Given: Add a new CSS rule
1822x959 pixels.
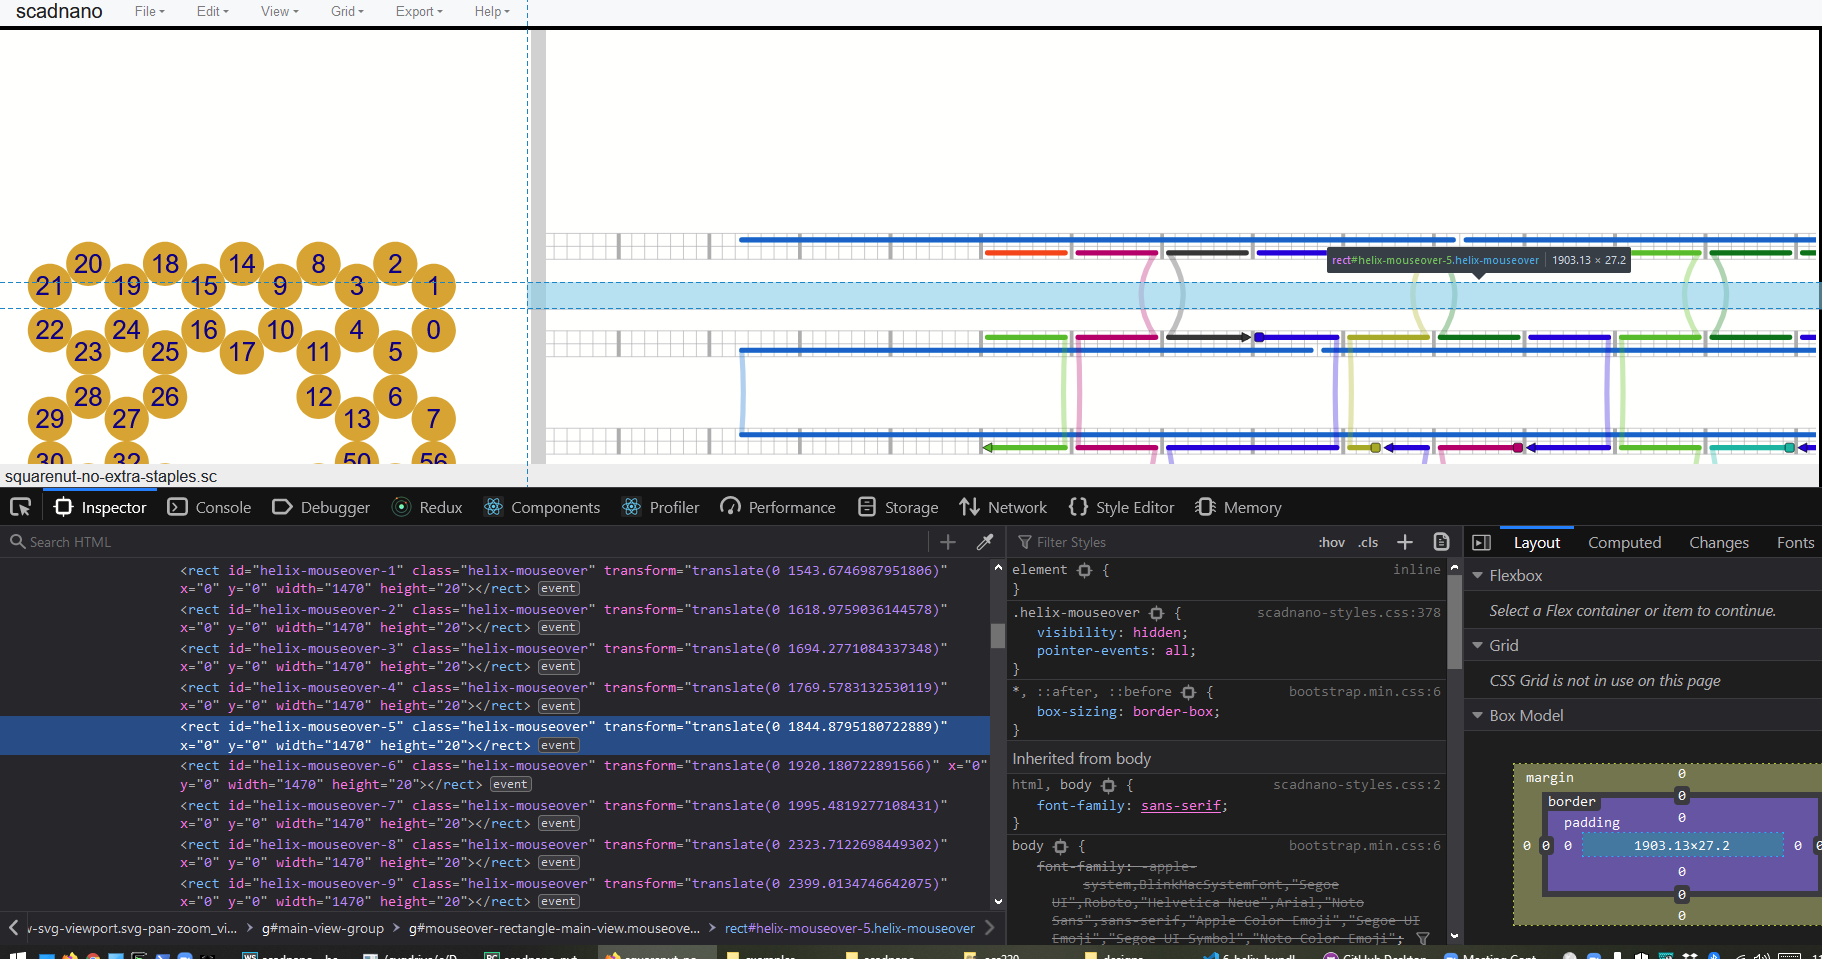Looking at the screenshot, I should pyautogui.click(x=1405, y=542).
